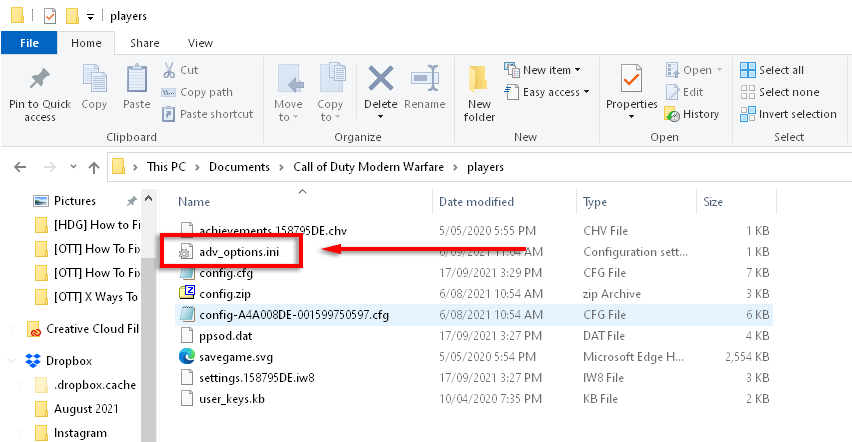Click Invert selection button
This screenshot has height=442, width=852.
click(788, 114)
